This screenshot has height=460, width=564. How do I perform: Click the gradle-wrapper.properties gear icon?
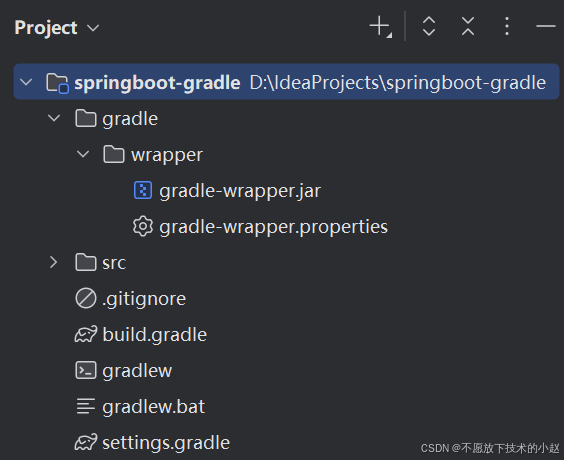[143, 226]
